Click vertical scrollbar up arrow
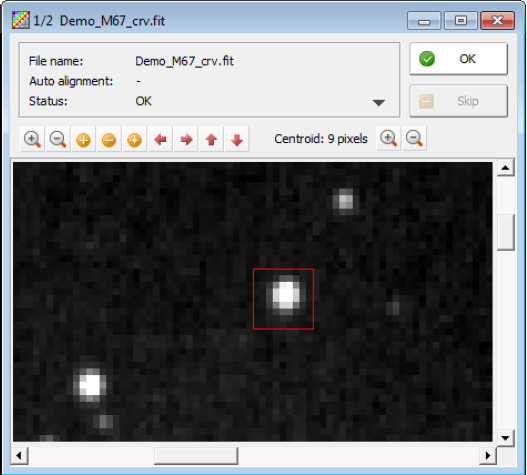This screenshot has width=527, height=475. tap(505, 167)
